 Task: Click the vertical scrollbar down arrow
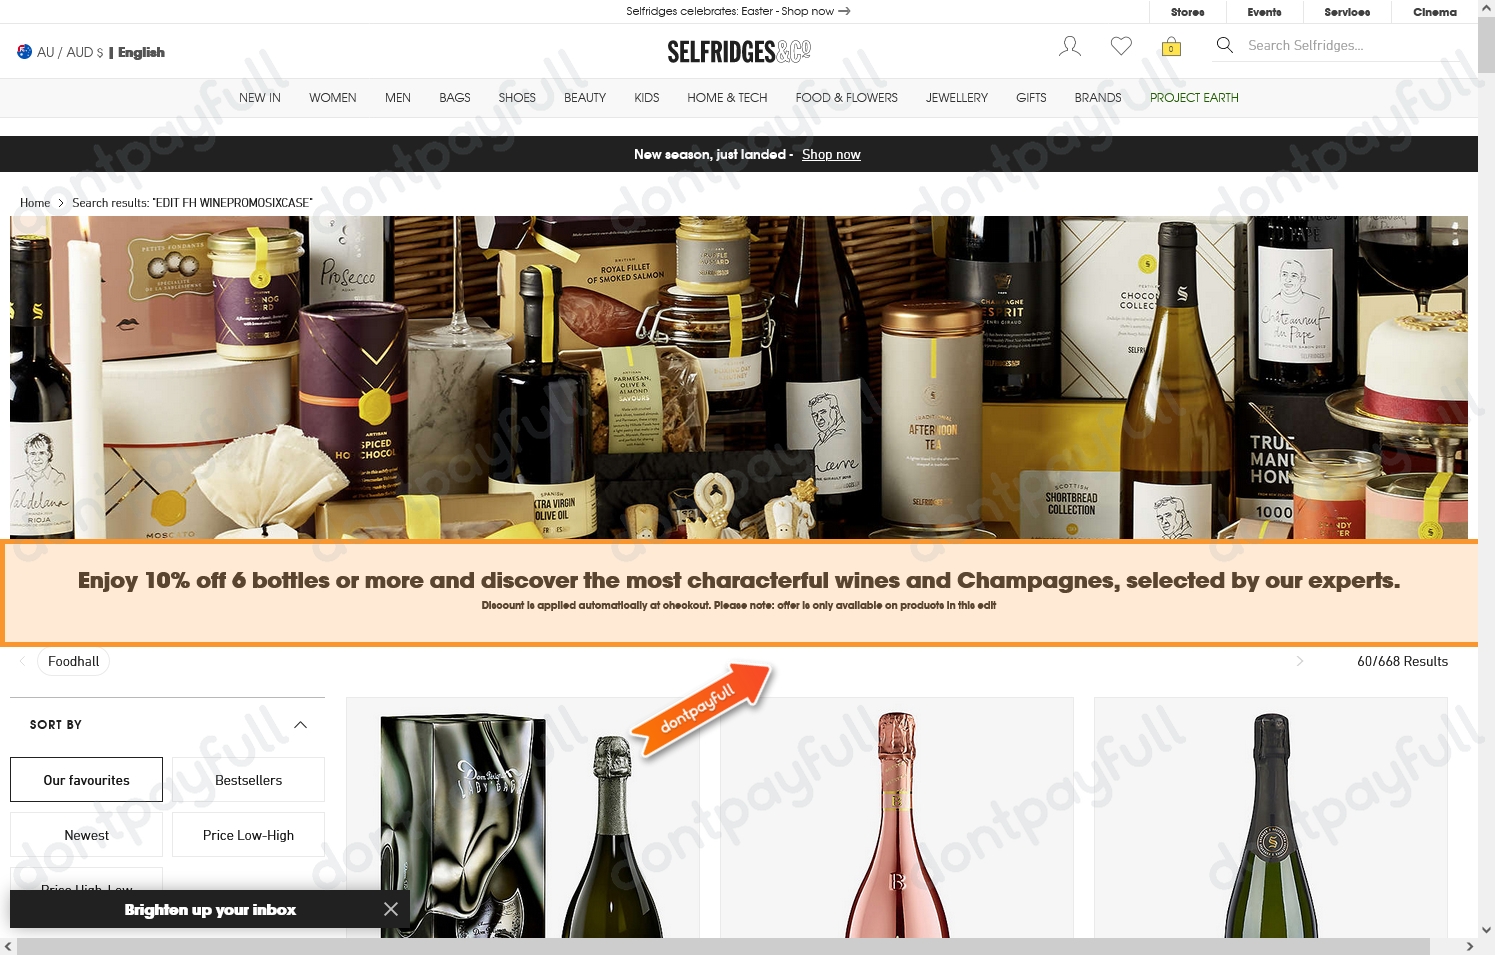point(1486,930)
